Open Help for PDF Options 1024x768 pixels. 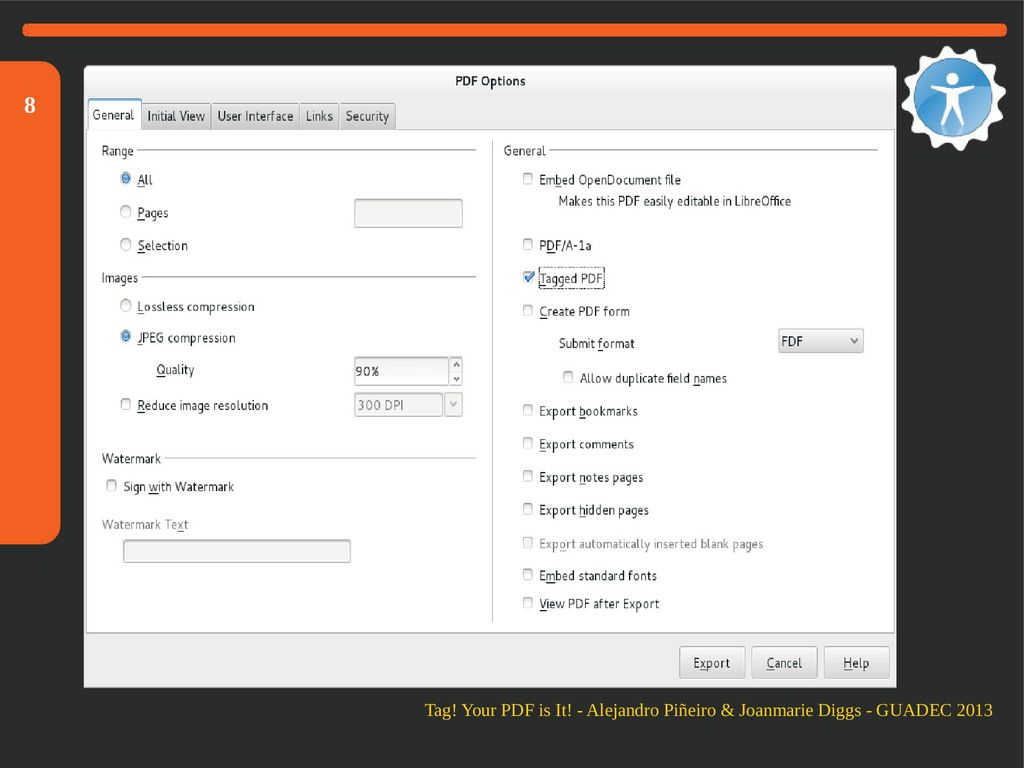(x=856, y=663)
